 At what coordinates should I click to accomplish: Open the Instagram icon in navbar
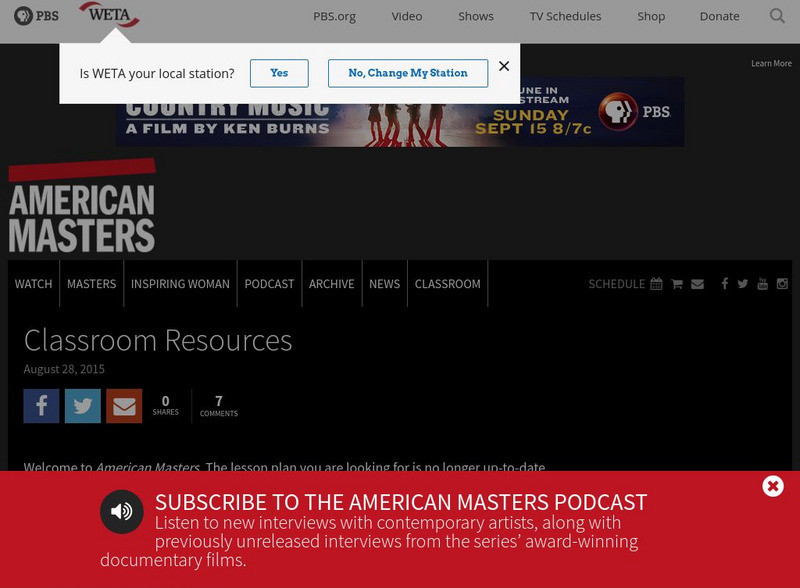point(782,284)
